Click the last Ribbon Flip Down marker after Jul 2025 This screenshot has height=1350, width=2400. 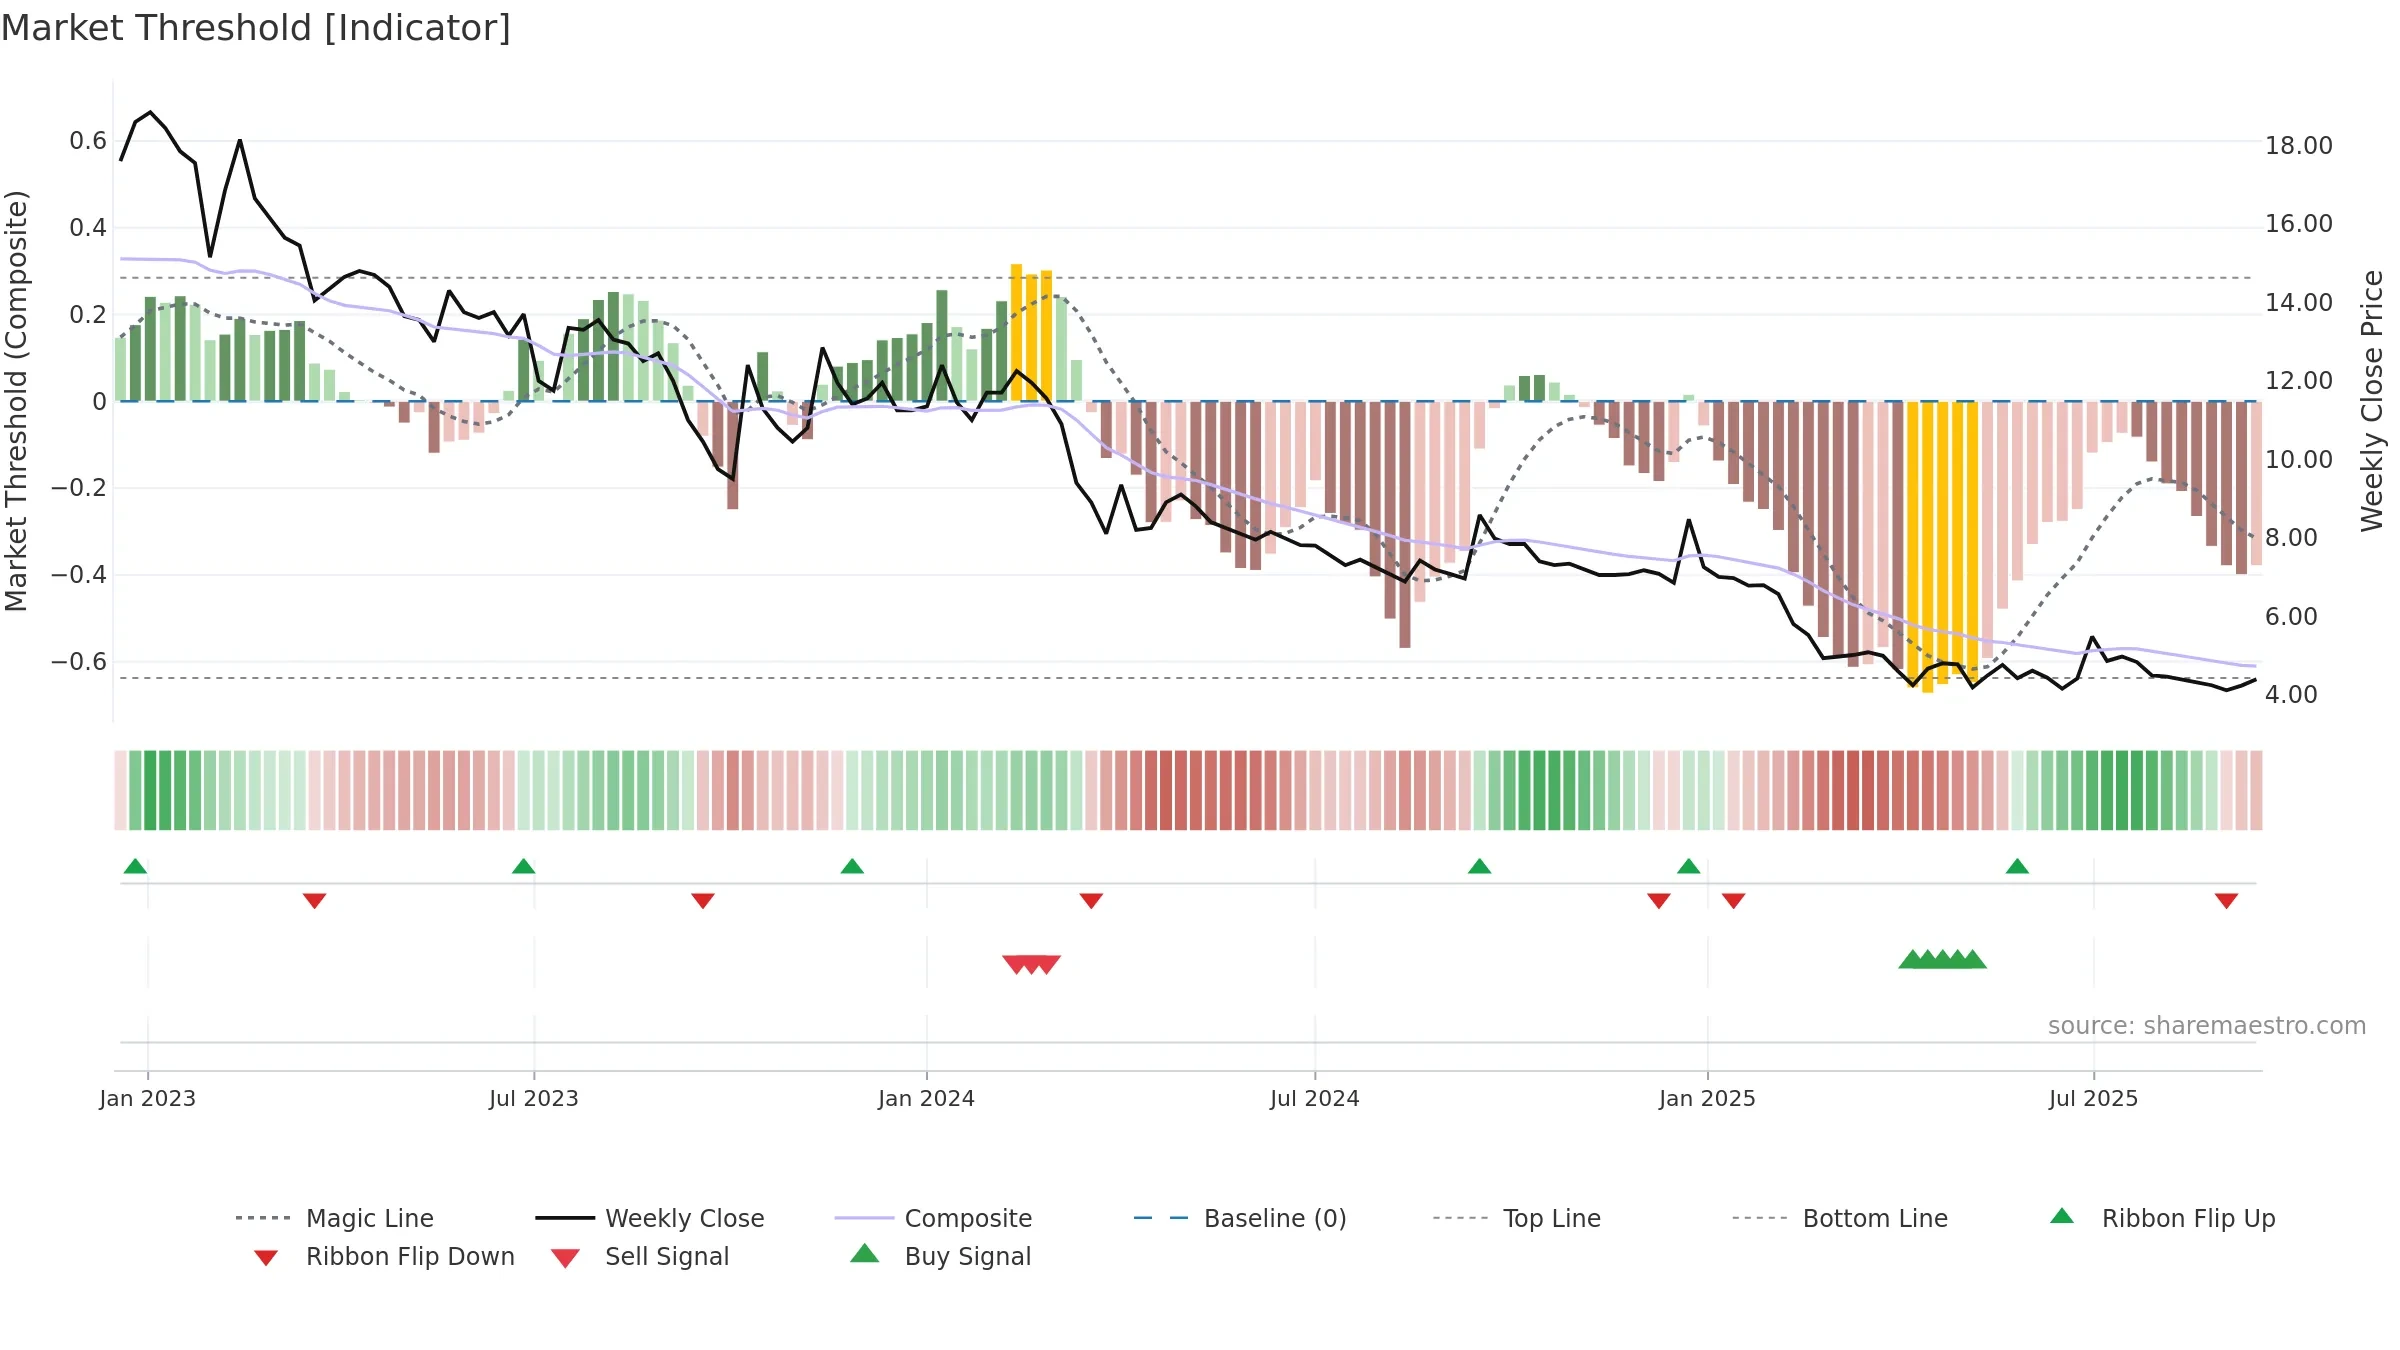tap(2226, 901)
